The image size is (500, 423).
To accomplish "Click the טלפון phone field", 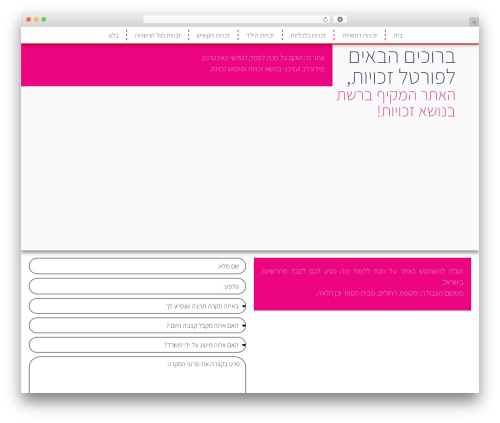I will [137, 286].
